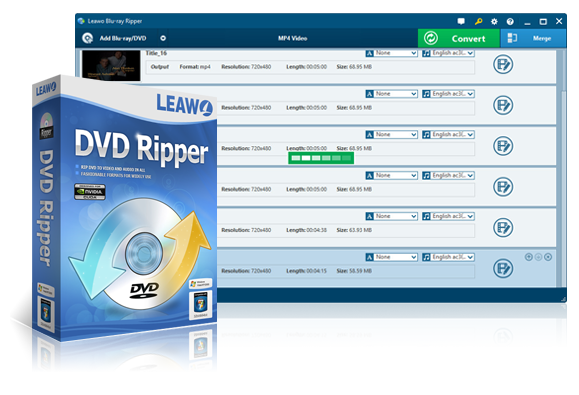579x395 pixels.
Task: Open settings with the gear icon
Action: pos(494,21)
